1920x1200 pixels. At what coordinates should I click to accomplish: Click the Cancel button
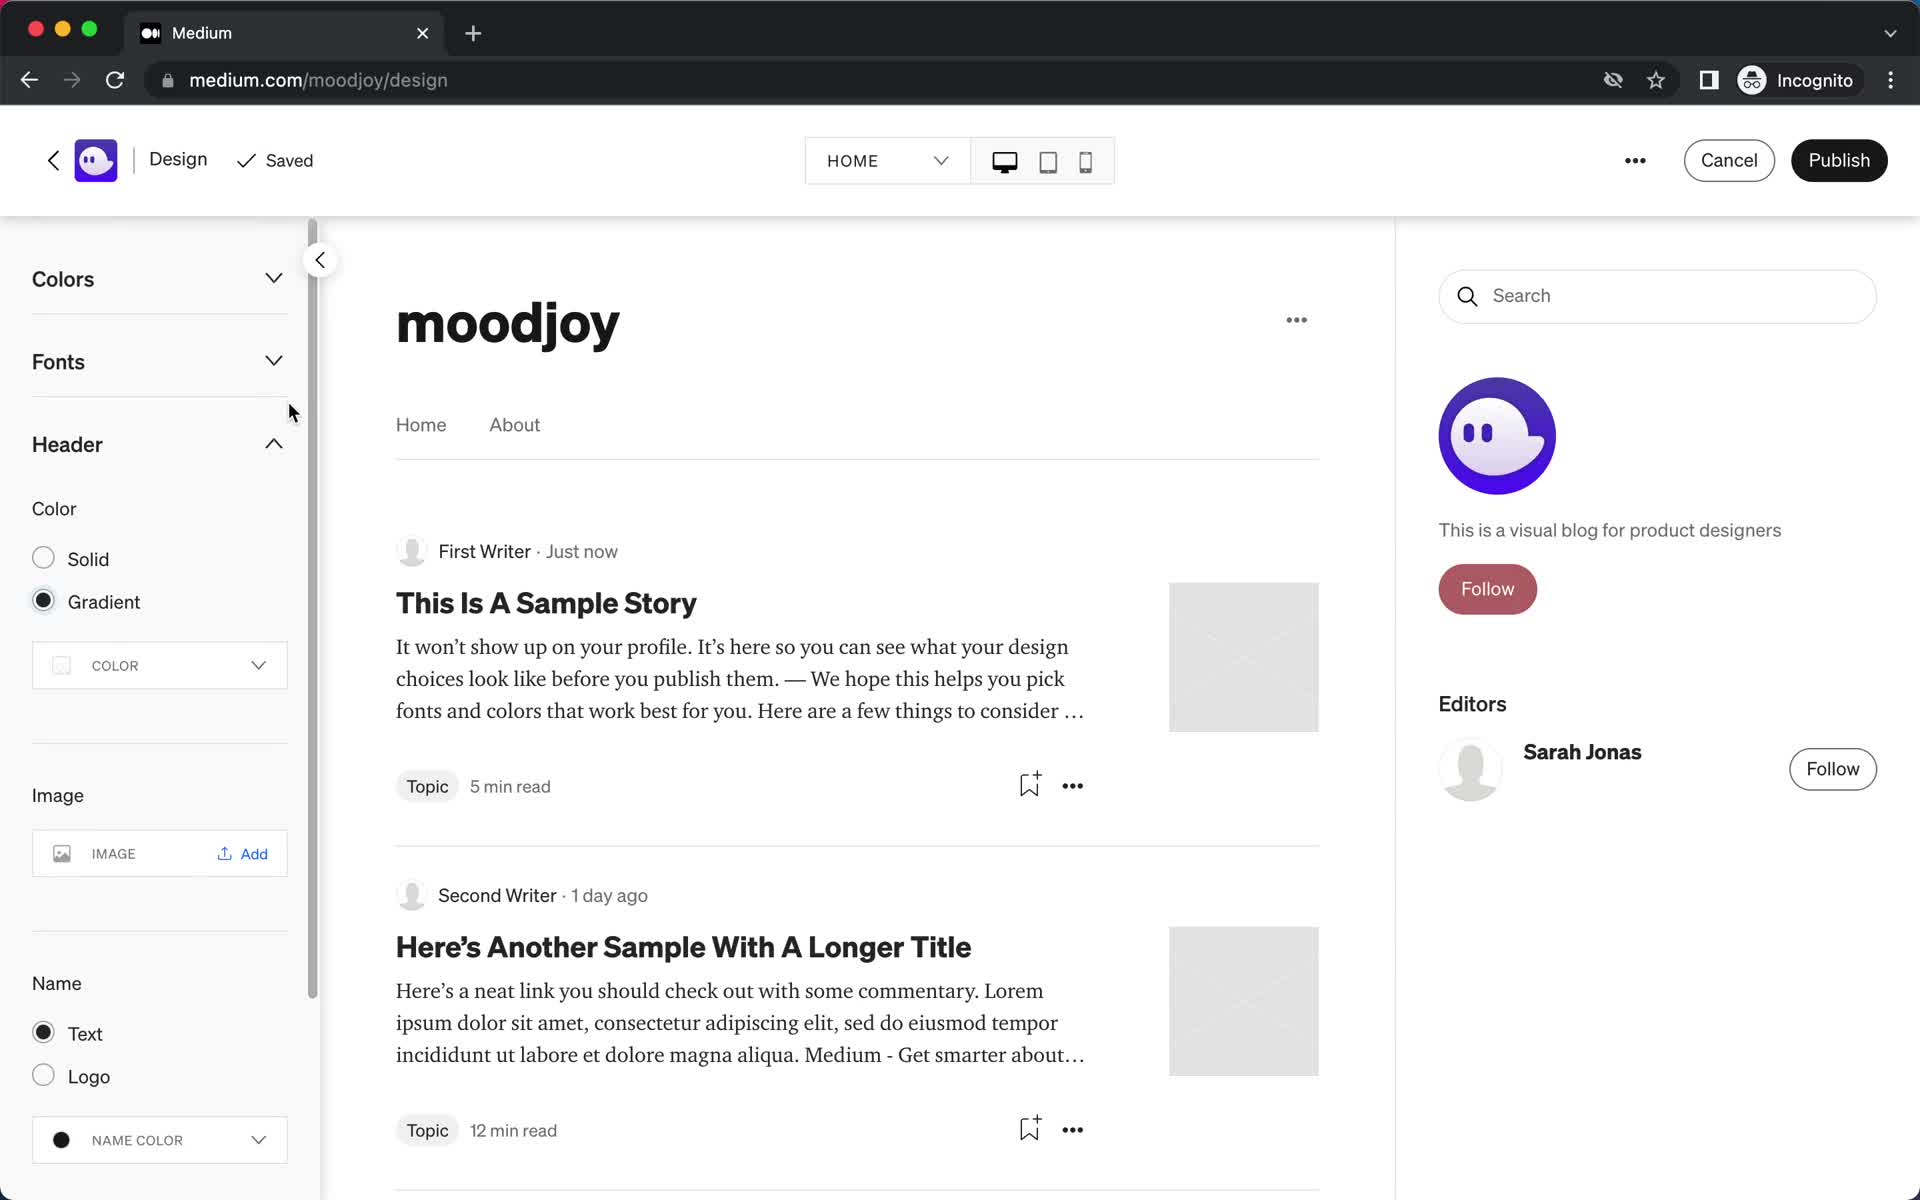(x=1728, y=159)
